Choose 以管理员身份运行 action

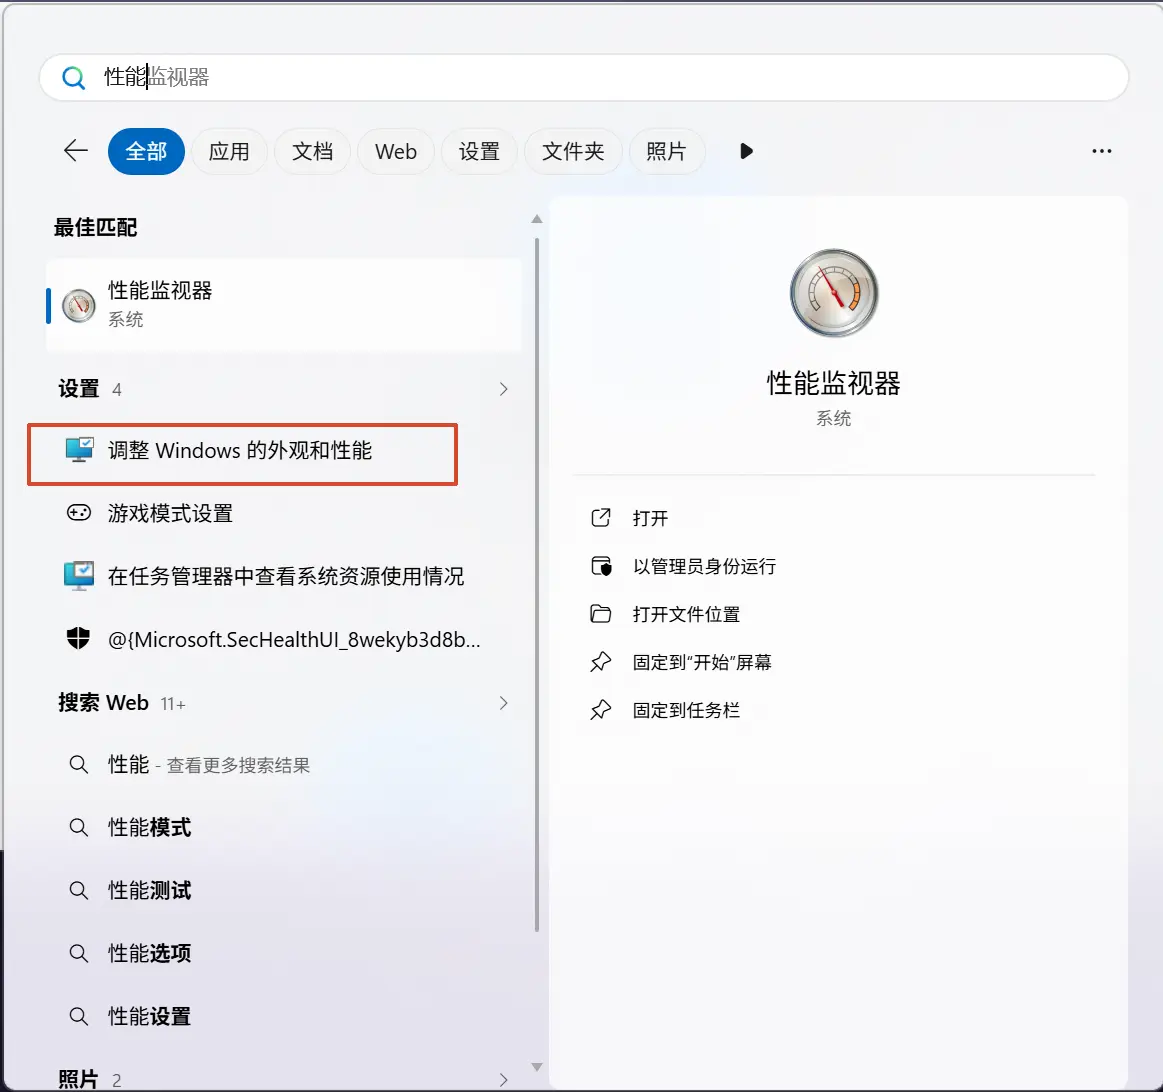705,566
